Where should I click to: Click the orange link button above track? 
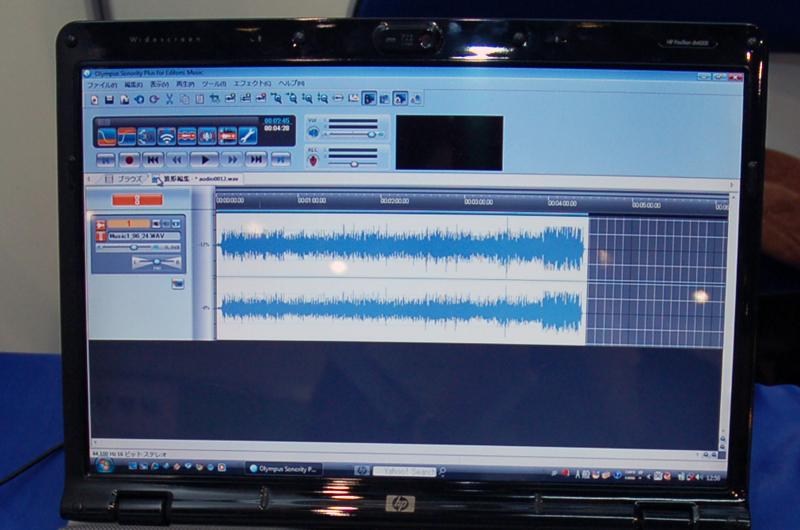point(138,200)
